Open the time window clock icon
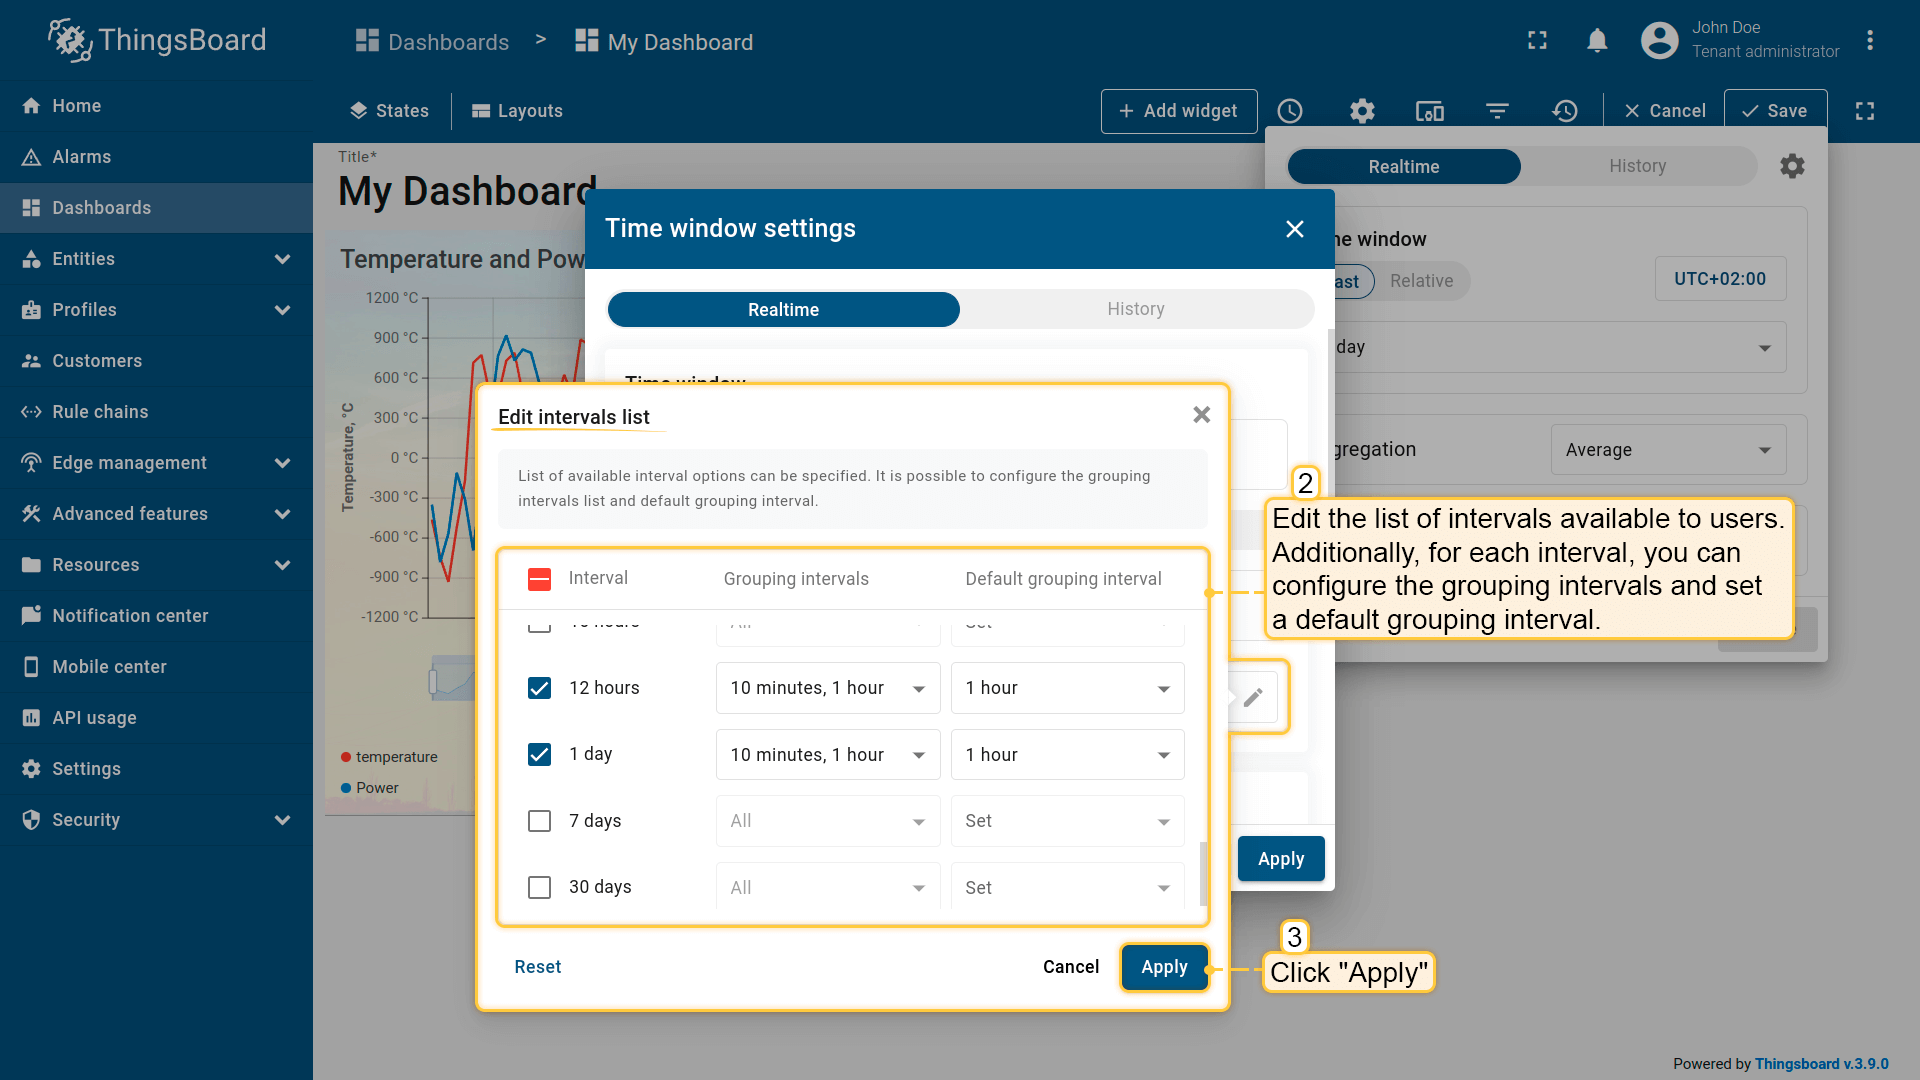 tap(1290, 111)
